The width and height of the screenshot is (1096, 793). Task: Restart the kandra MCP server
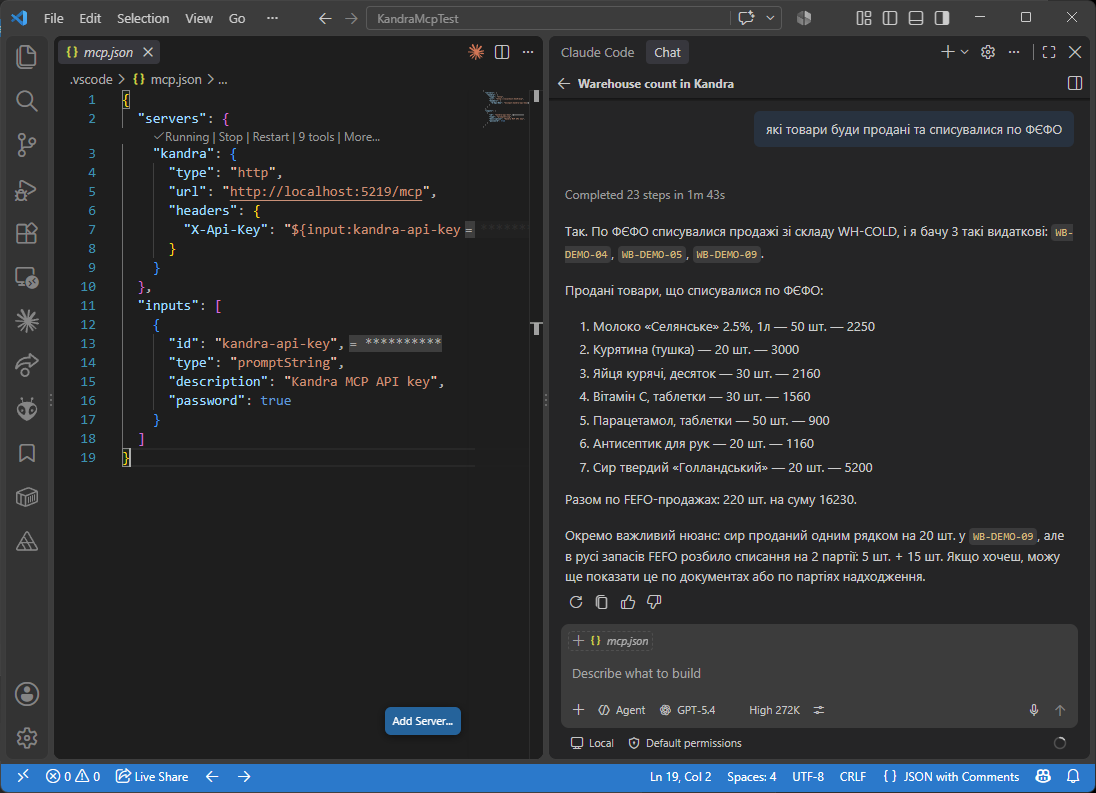[x=271, y=137]
